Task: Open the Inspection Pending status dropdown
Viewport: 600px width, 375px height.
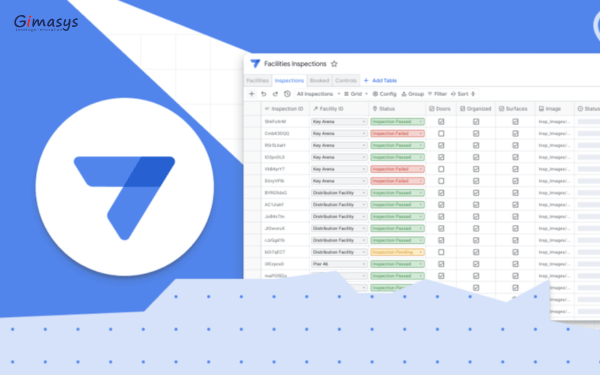Action: [397, 252]
